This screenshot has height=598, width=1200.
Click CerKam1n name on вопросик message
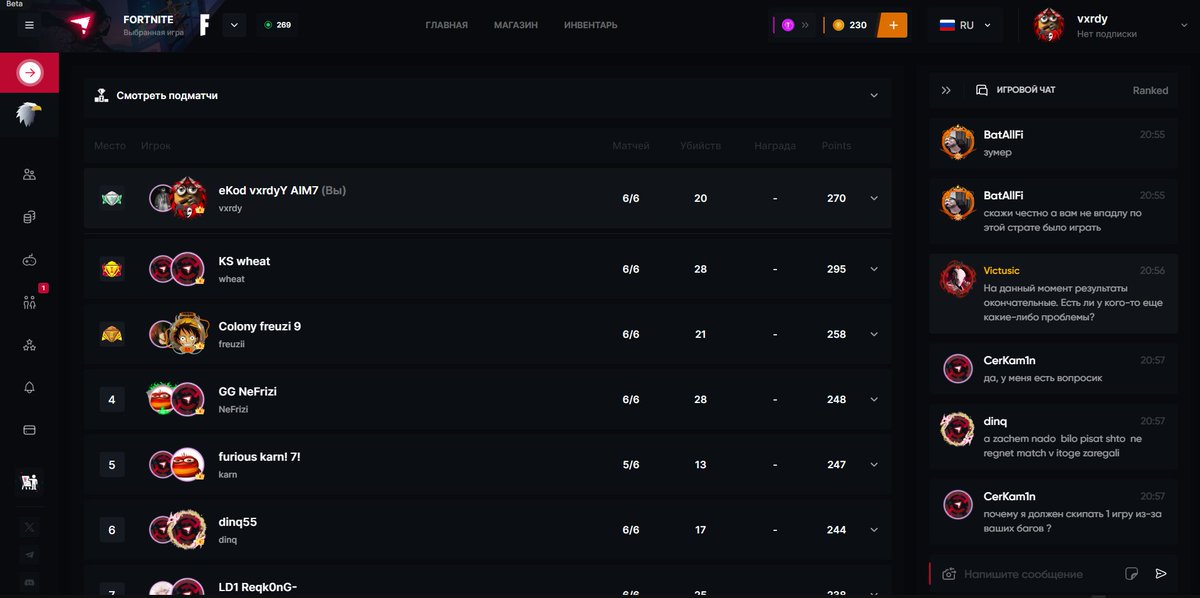coord(1009,360)
